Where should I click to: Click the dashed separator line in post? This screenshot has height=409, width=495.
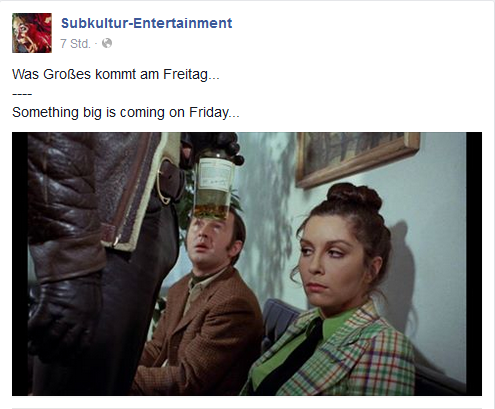click(x=22, y=94)
